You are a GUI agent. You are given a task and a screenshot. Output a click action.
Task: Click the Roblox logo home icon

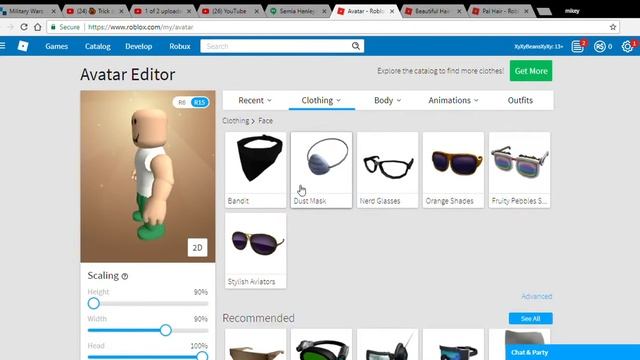pyautogui.click(x=23, y=46)
